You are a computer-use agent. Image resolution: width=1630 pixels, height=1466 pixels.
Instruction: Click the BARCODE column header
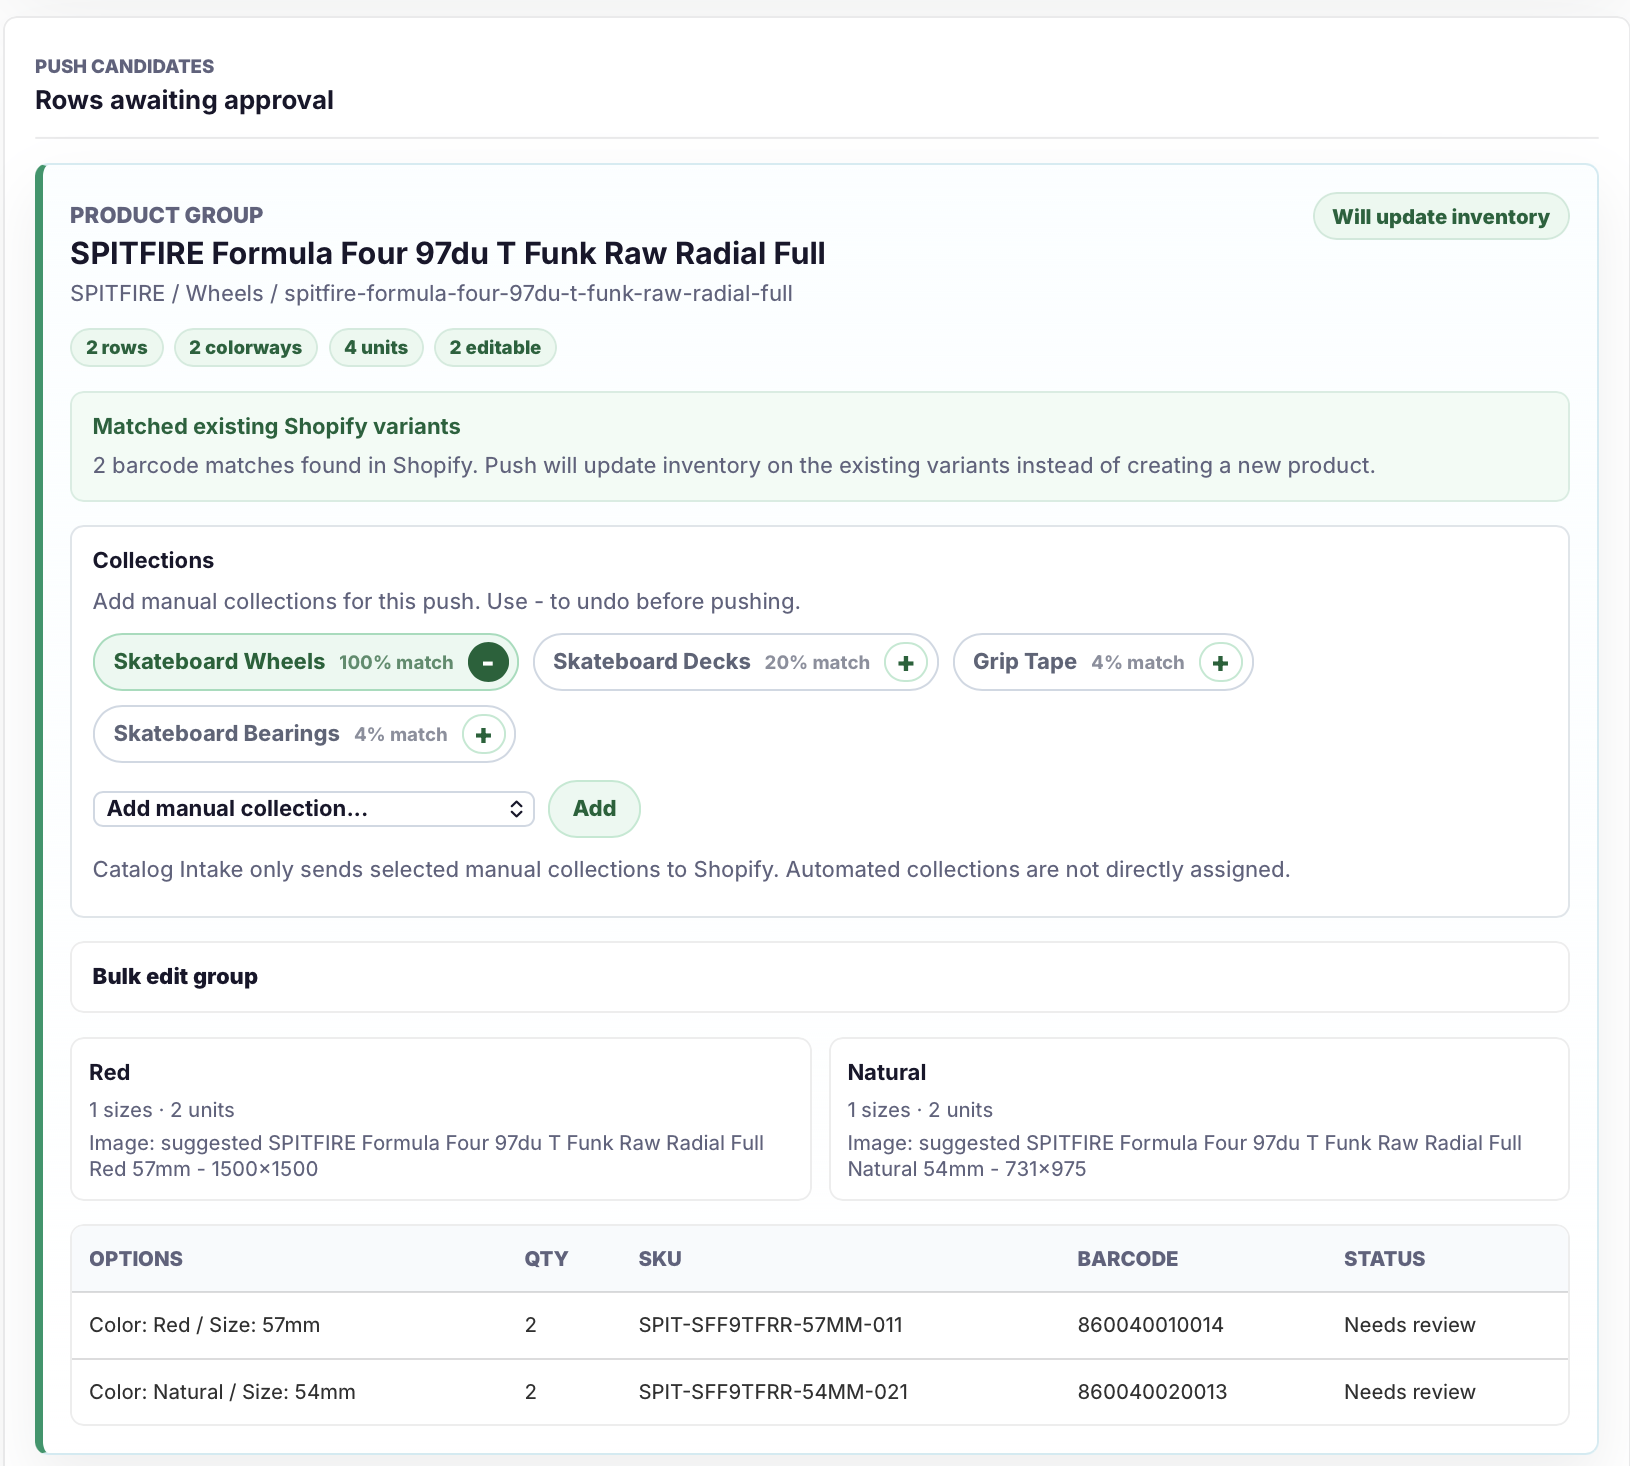tap(1128, 1259)
